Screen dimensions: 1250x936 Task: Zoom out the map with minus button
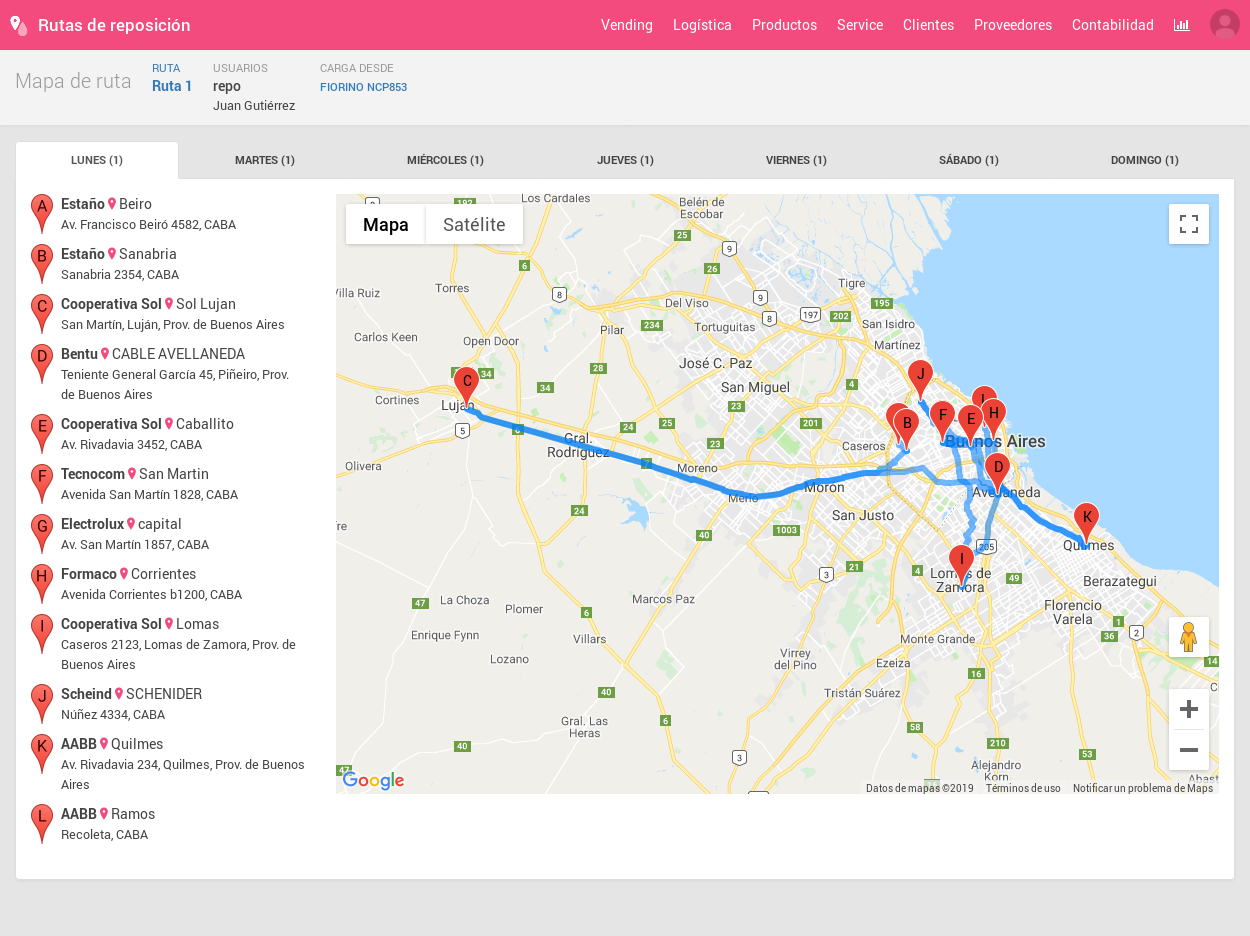(1188, 750)
